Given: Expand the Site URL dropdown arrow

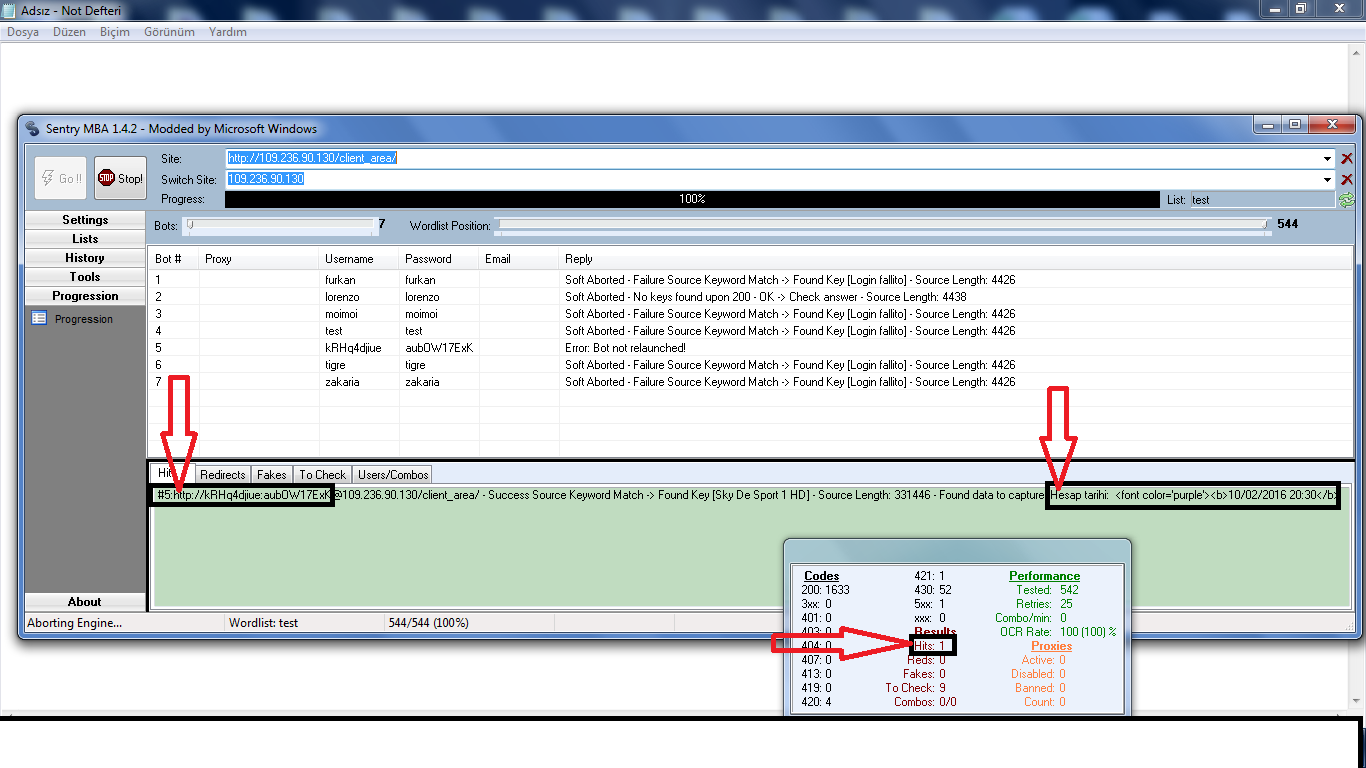Looking at the screenshot, I should tap(1328, 159).
